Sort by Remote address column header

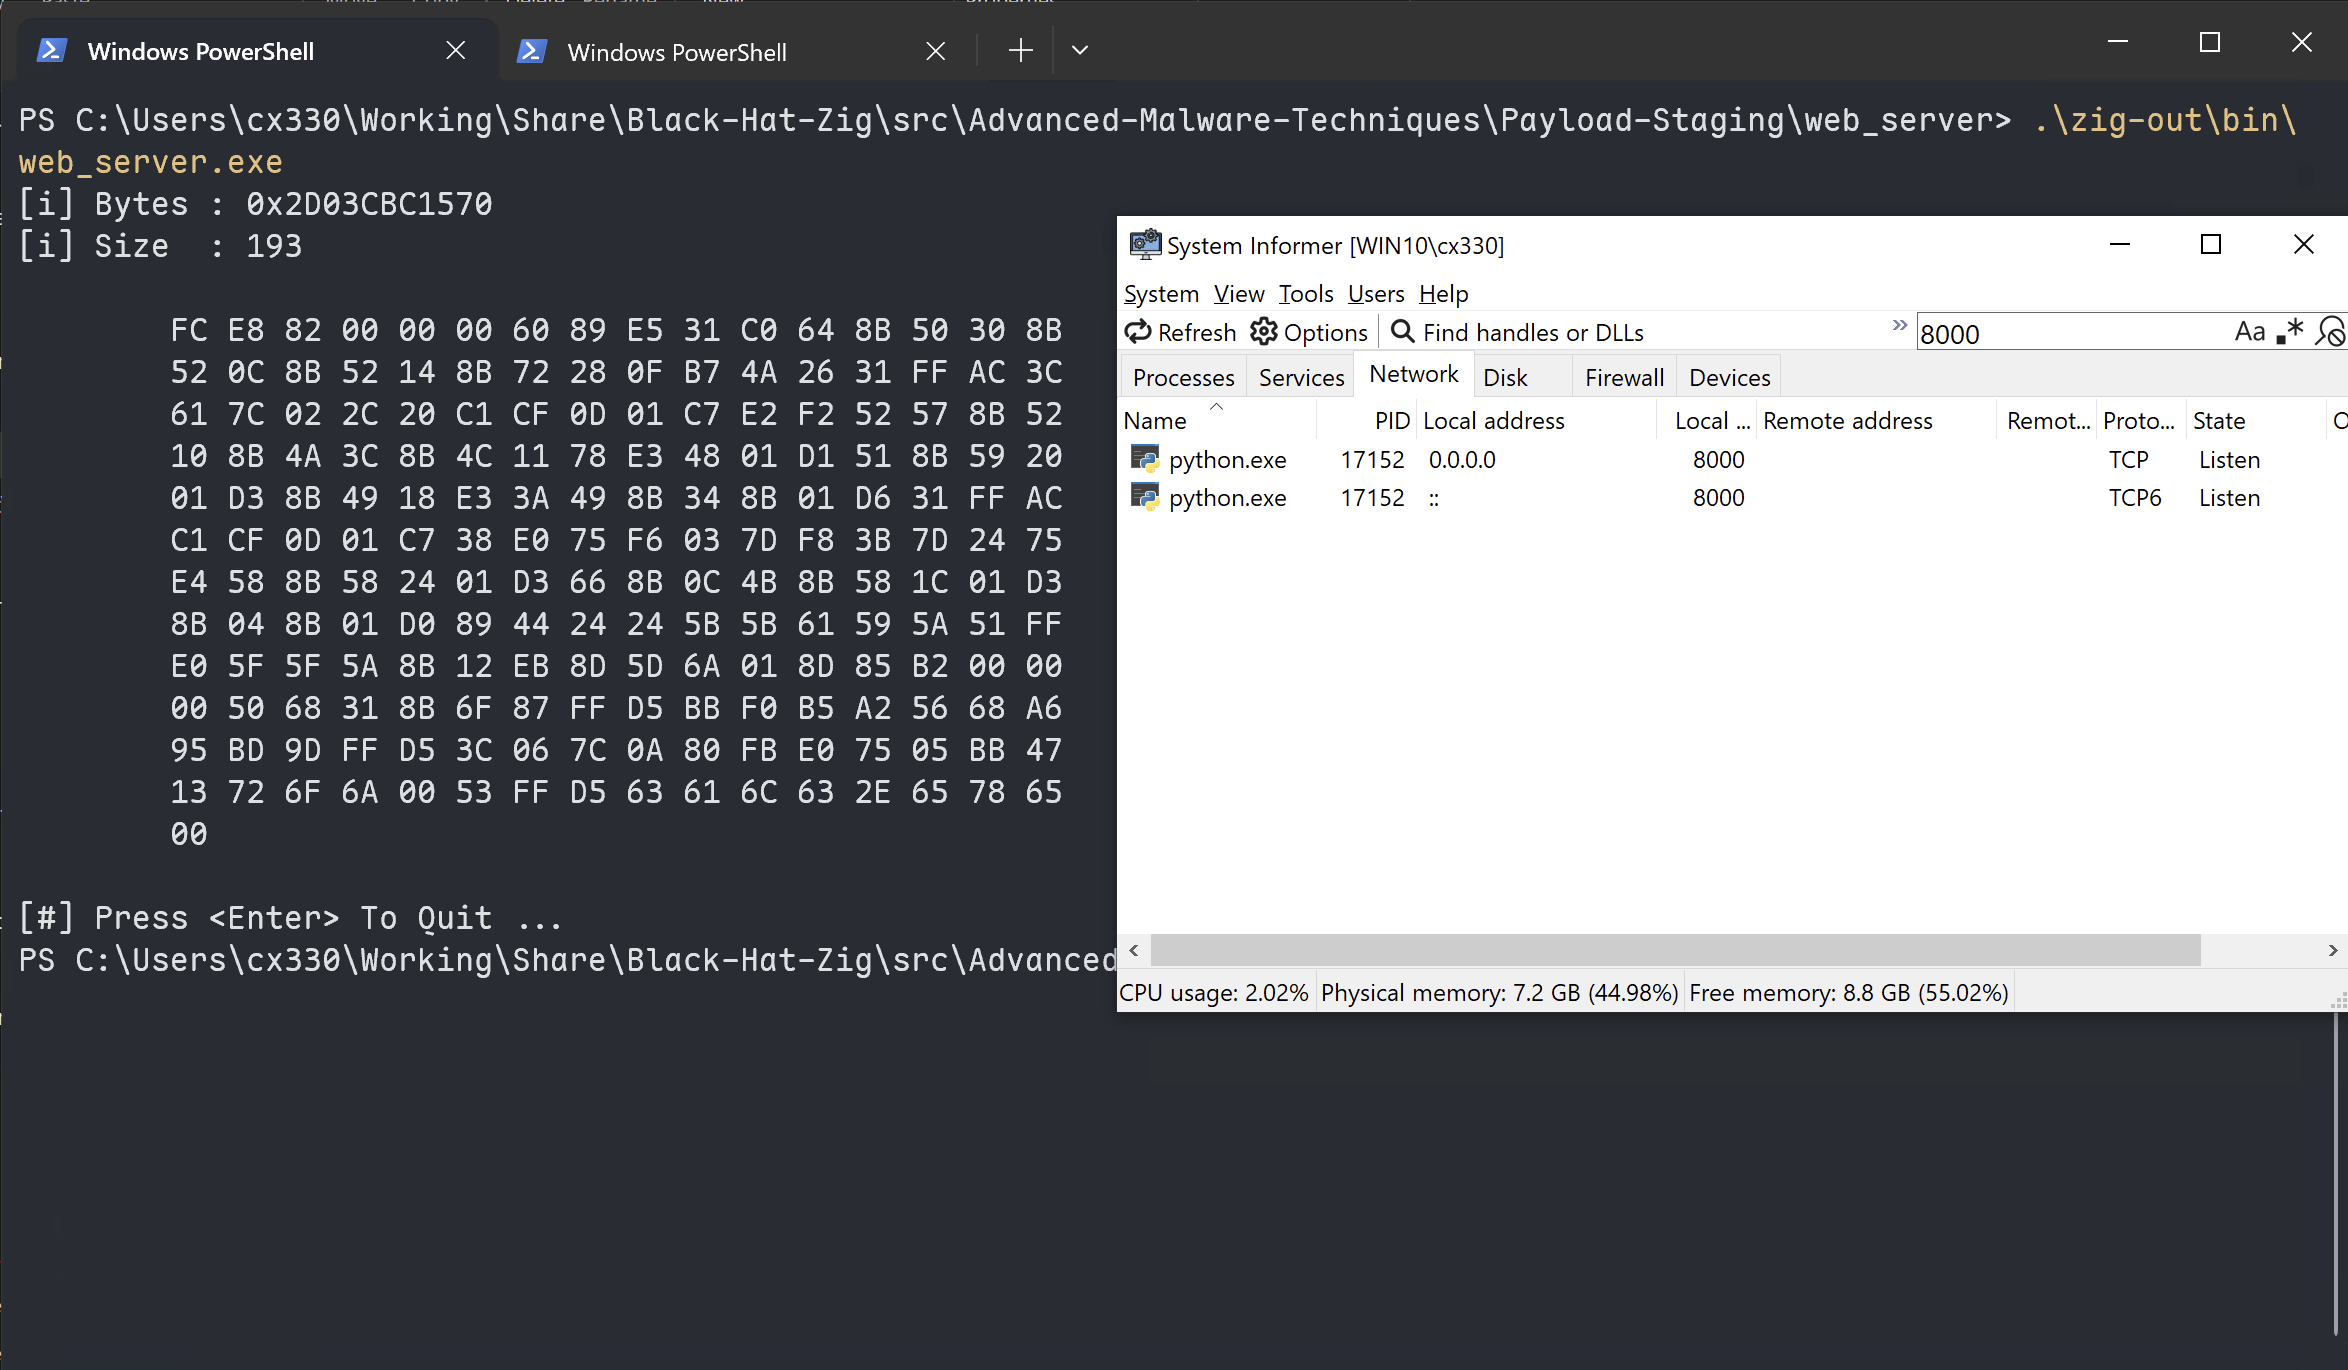(x=1876, y=421)
